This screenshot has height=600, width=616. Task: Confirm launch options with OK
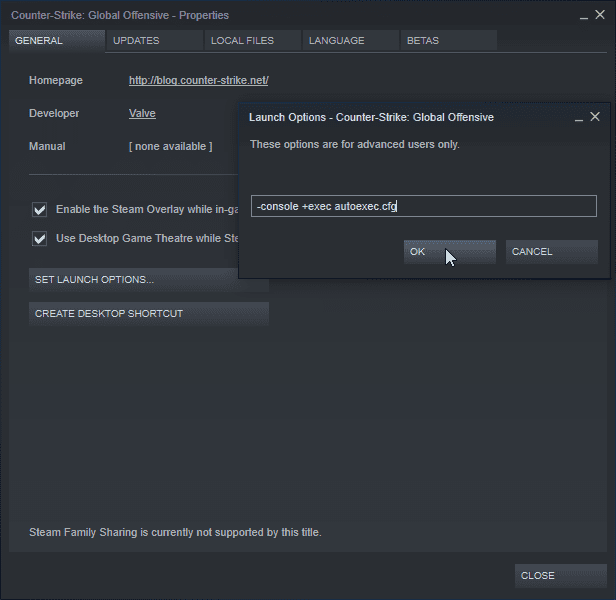pos(449,252)
